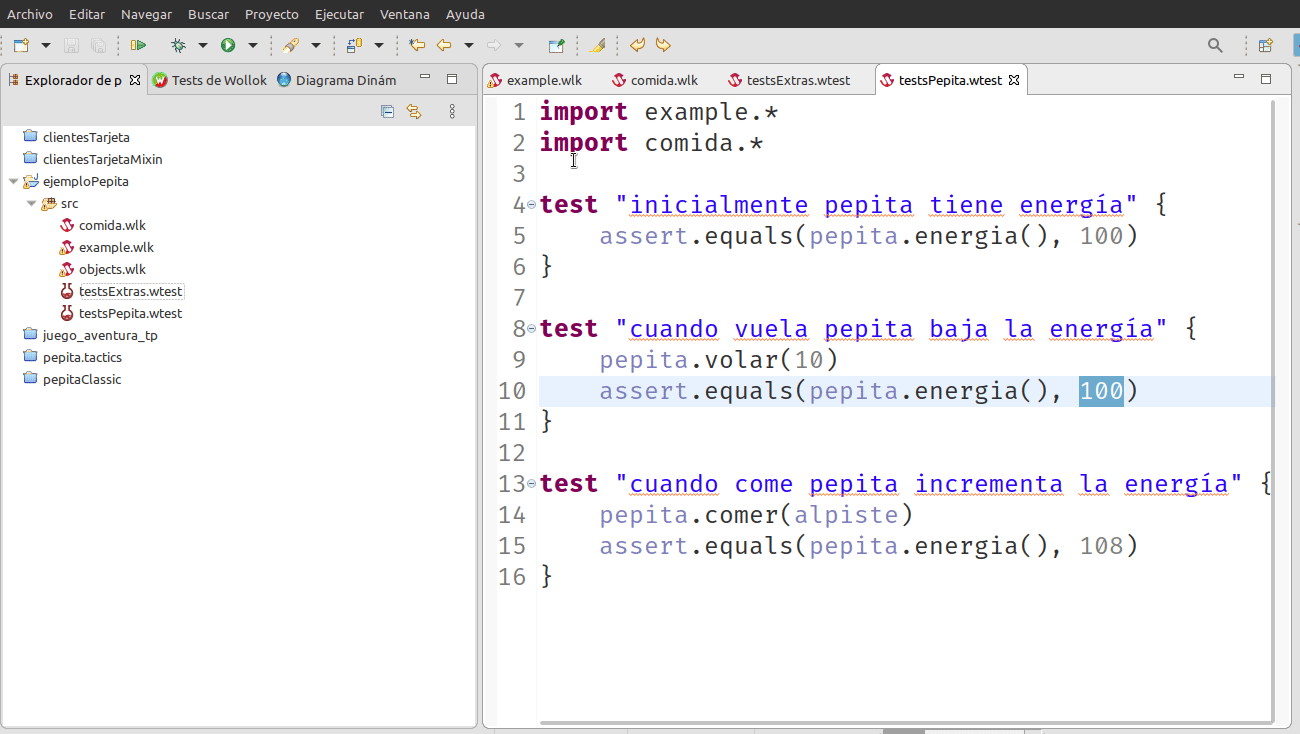1300x734 pixels.
Task: Toggle Link with Editor in explorer
Action: 414,112
